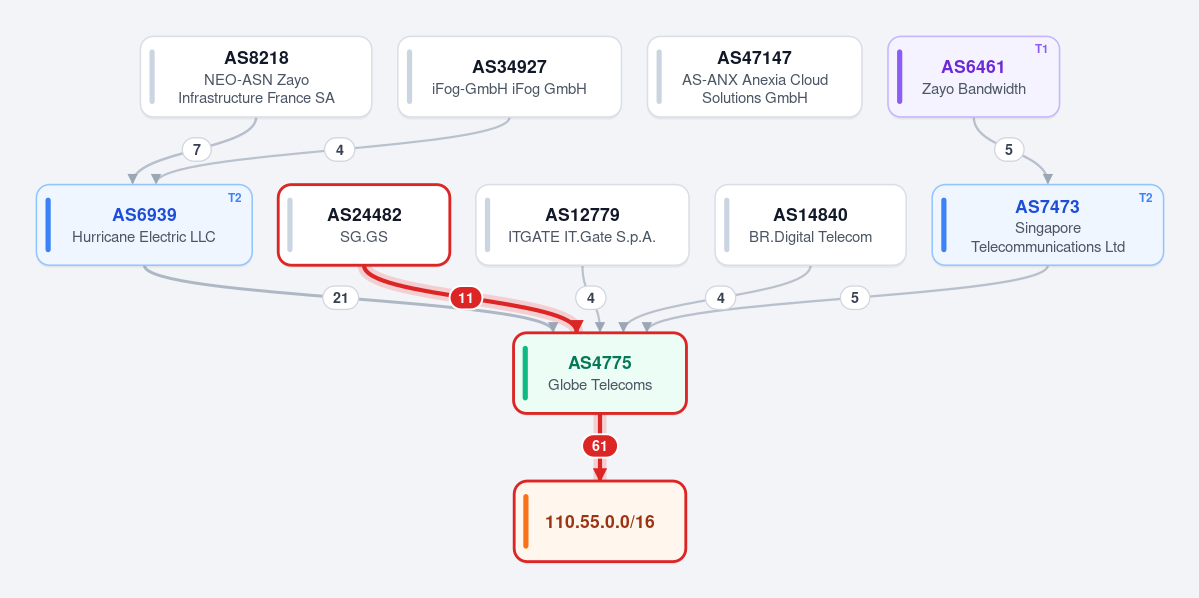Click the 110.55.0.0/16 prefix node

tap(600, 522)
